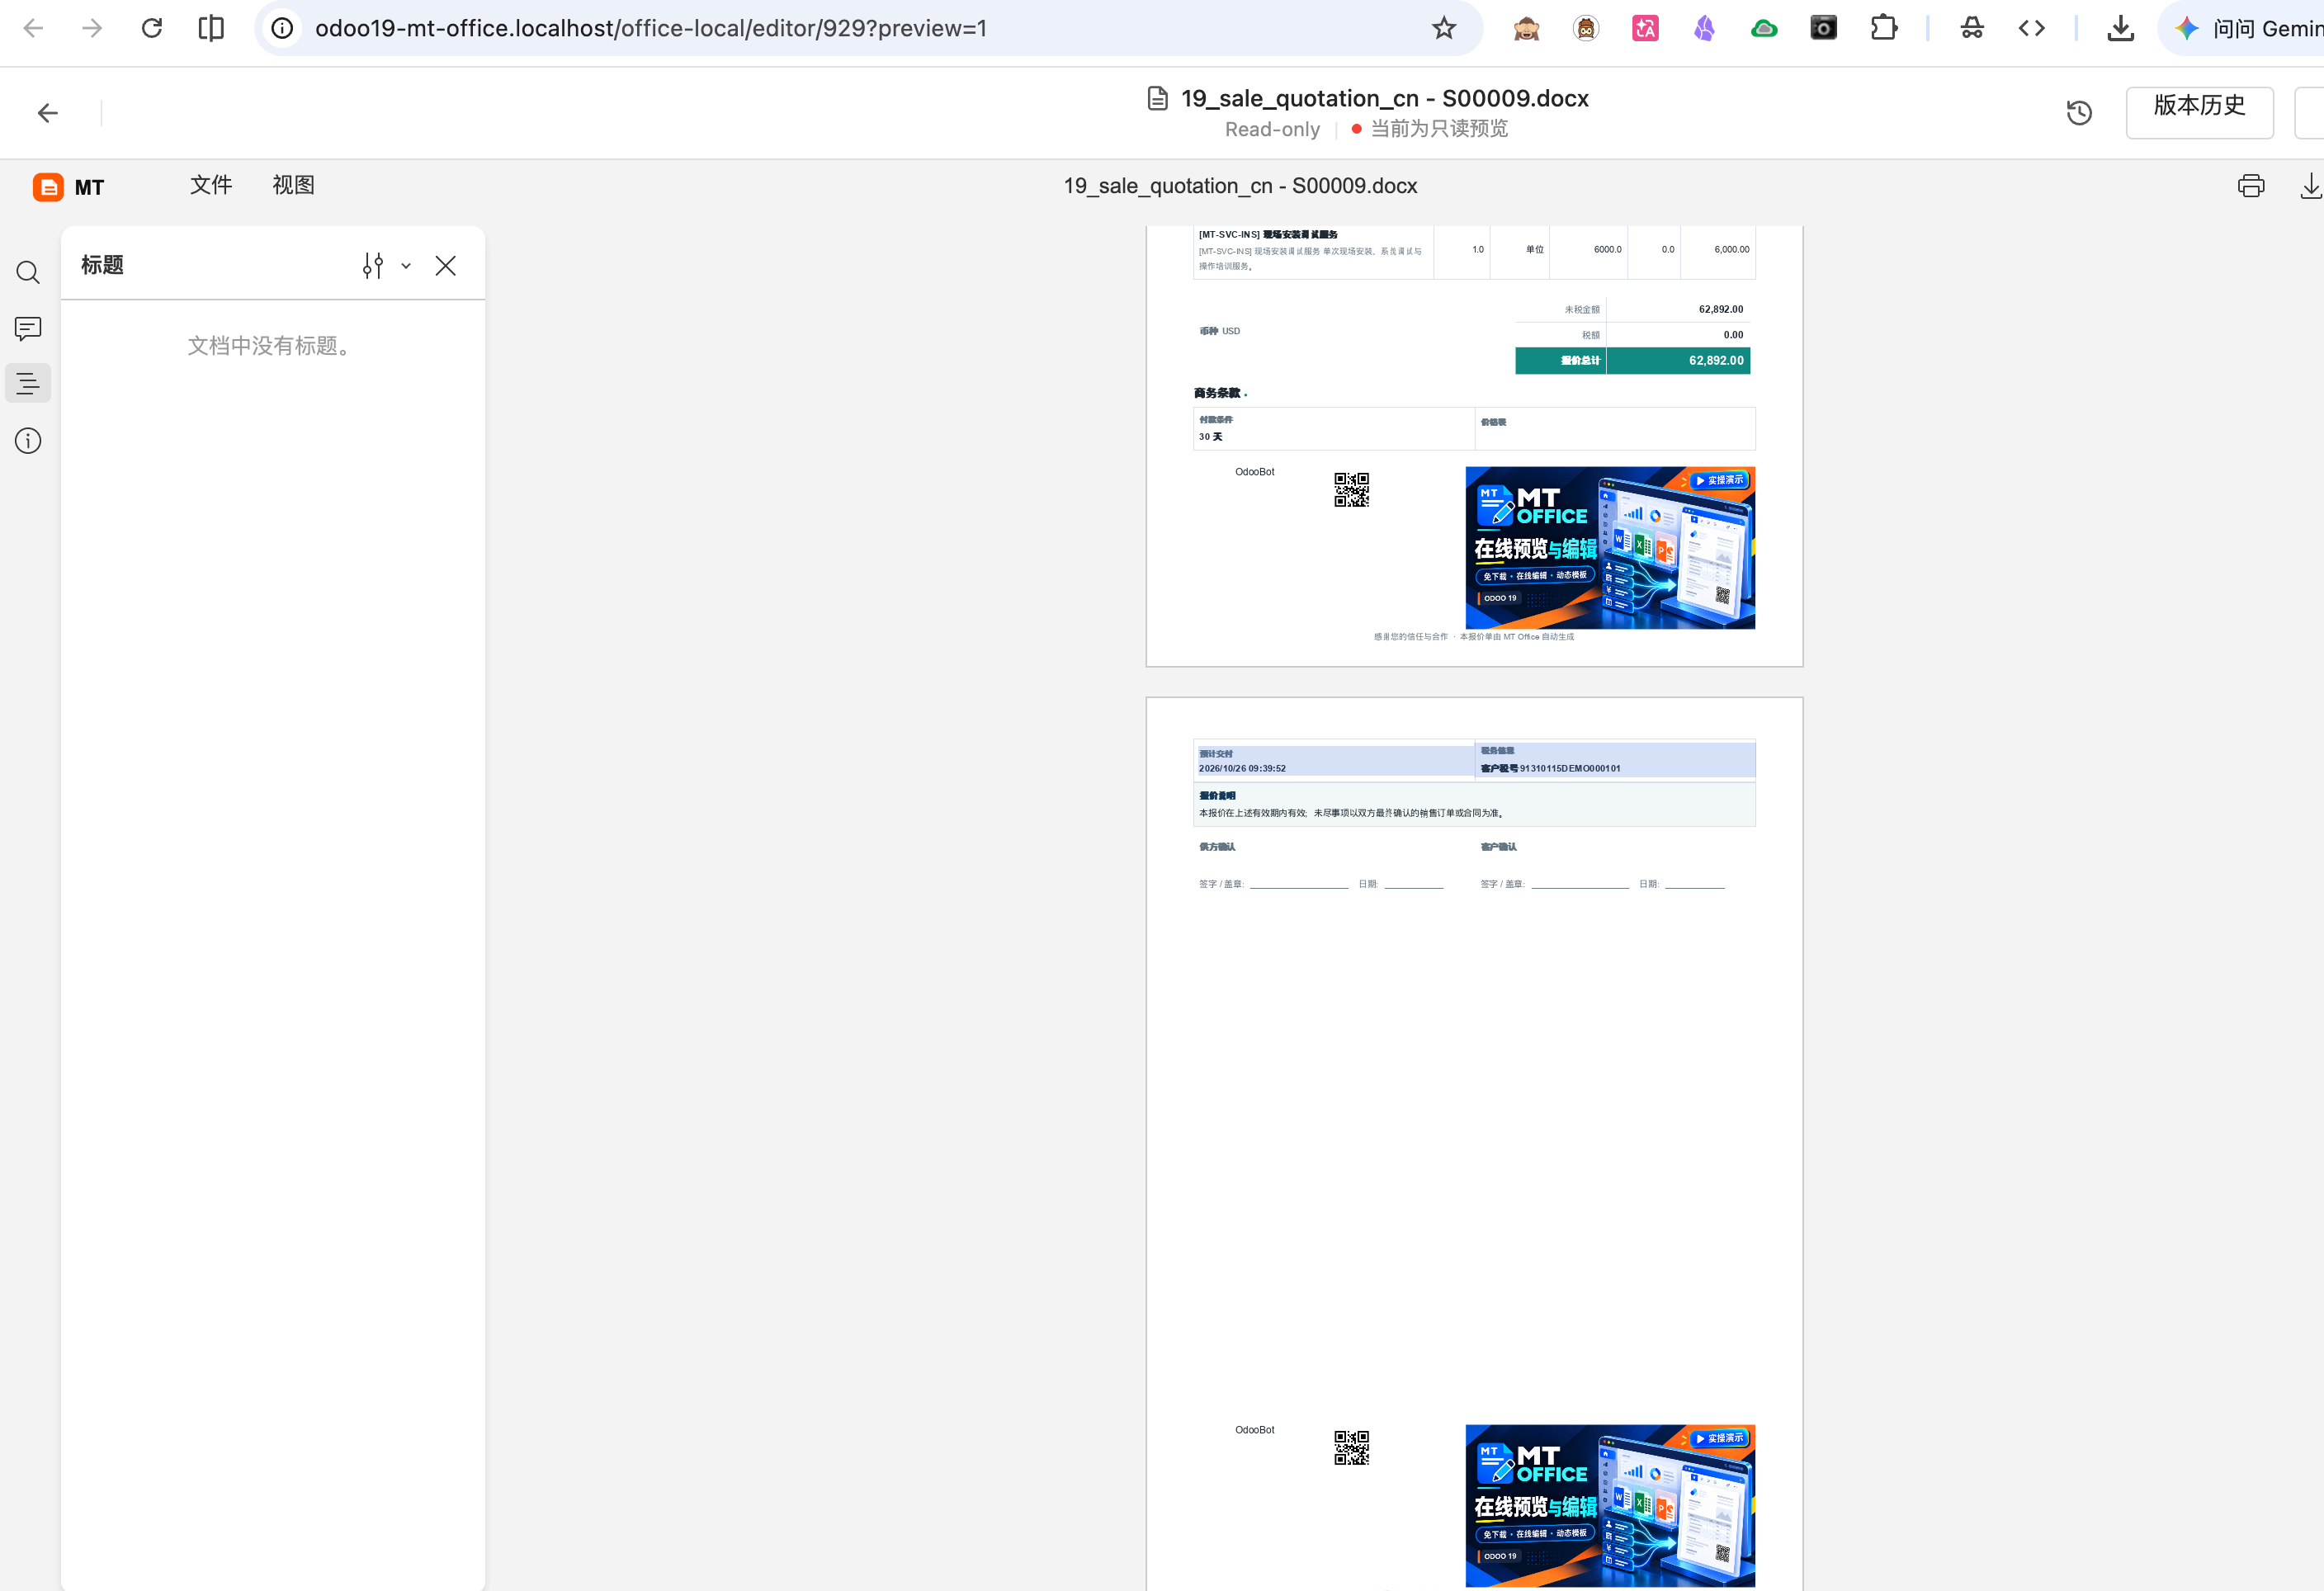Click the document file icon beside title
This screenshot has height=1591, width=2324.
(1157, 98)
